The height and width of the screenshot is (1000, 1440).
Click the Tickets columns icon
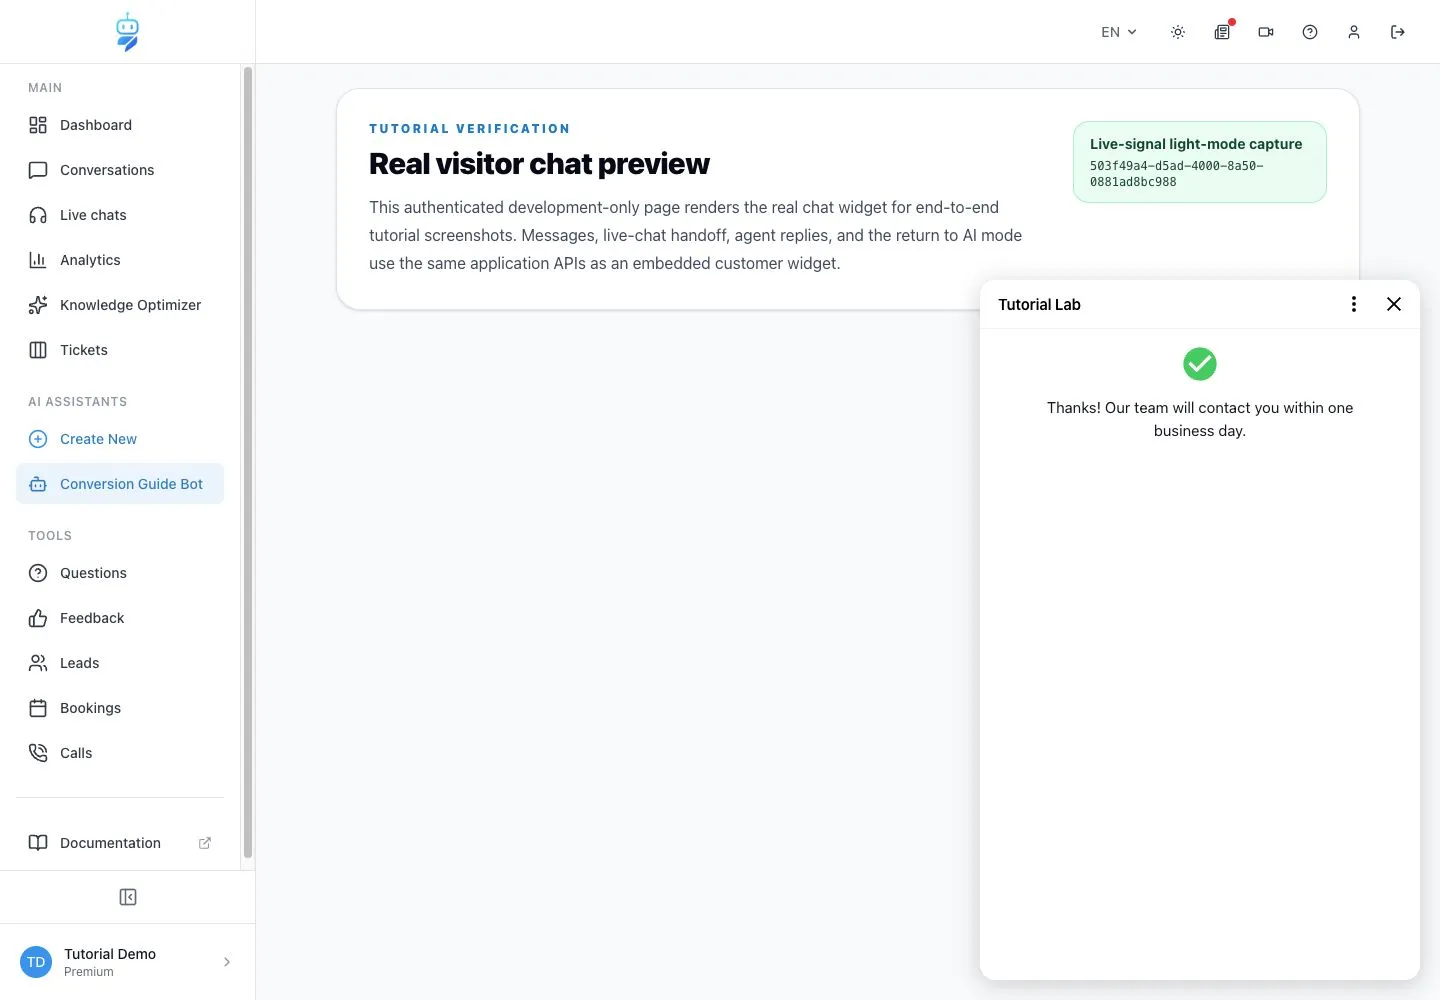pos(38,350)
